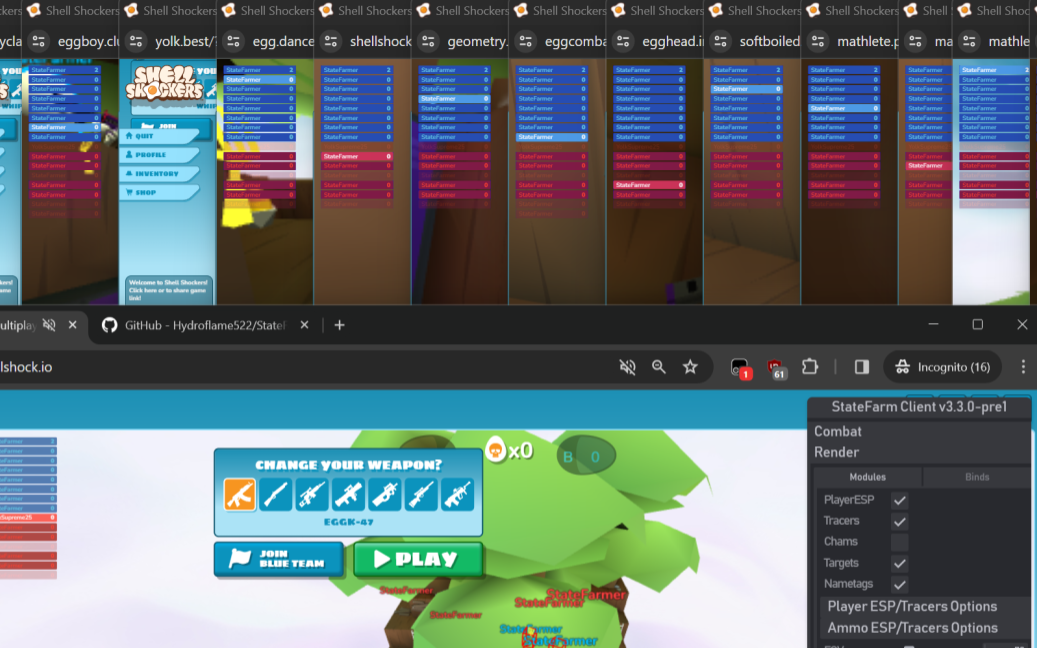Open PROFILE in the yolk.best window menu
The width and height of the screenshot is (1037, 648).
[x=161, y=155]
